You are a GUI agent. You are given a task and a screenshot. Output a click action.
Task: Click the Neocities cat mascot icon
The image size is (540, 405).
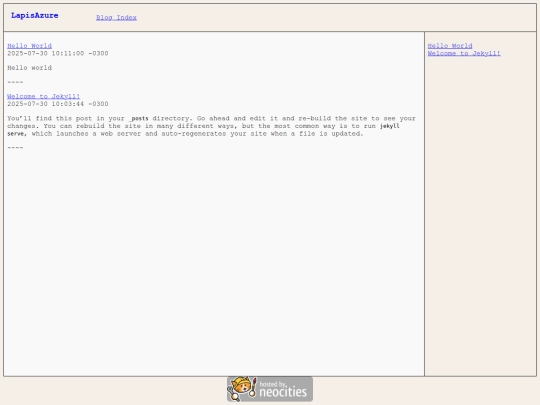(242, 389)
